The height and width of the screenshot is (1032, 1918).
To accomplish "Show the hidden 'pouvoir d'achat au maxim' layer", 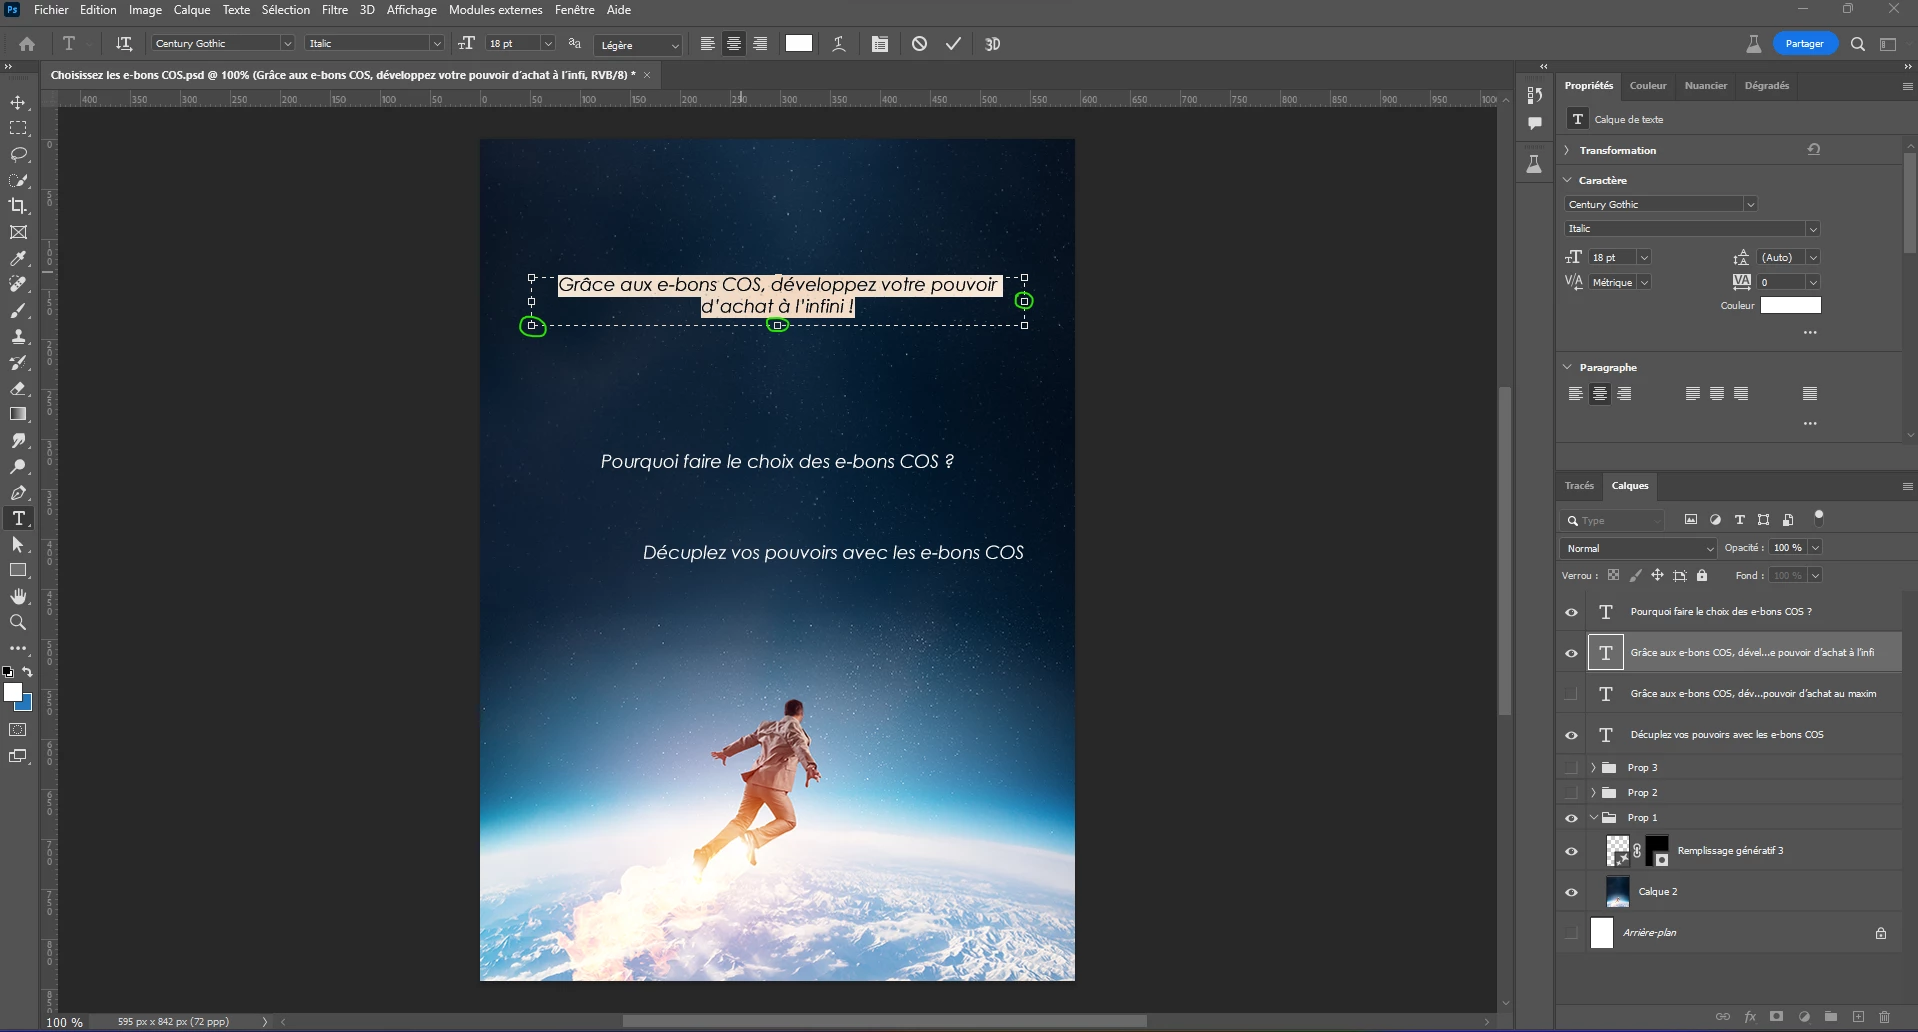I will click(1571, 694).
